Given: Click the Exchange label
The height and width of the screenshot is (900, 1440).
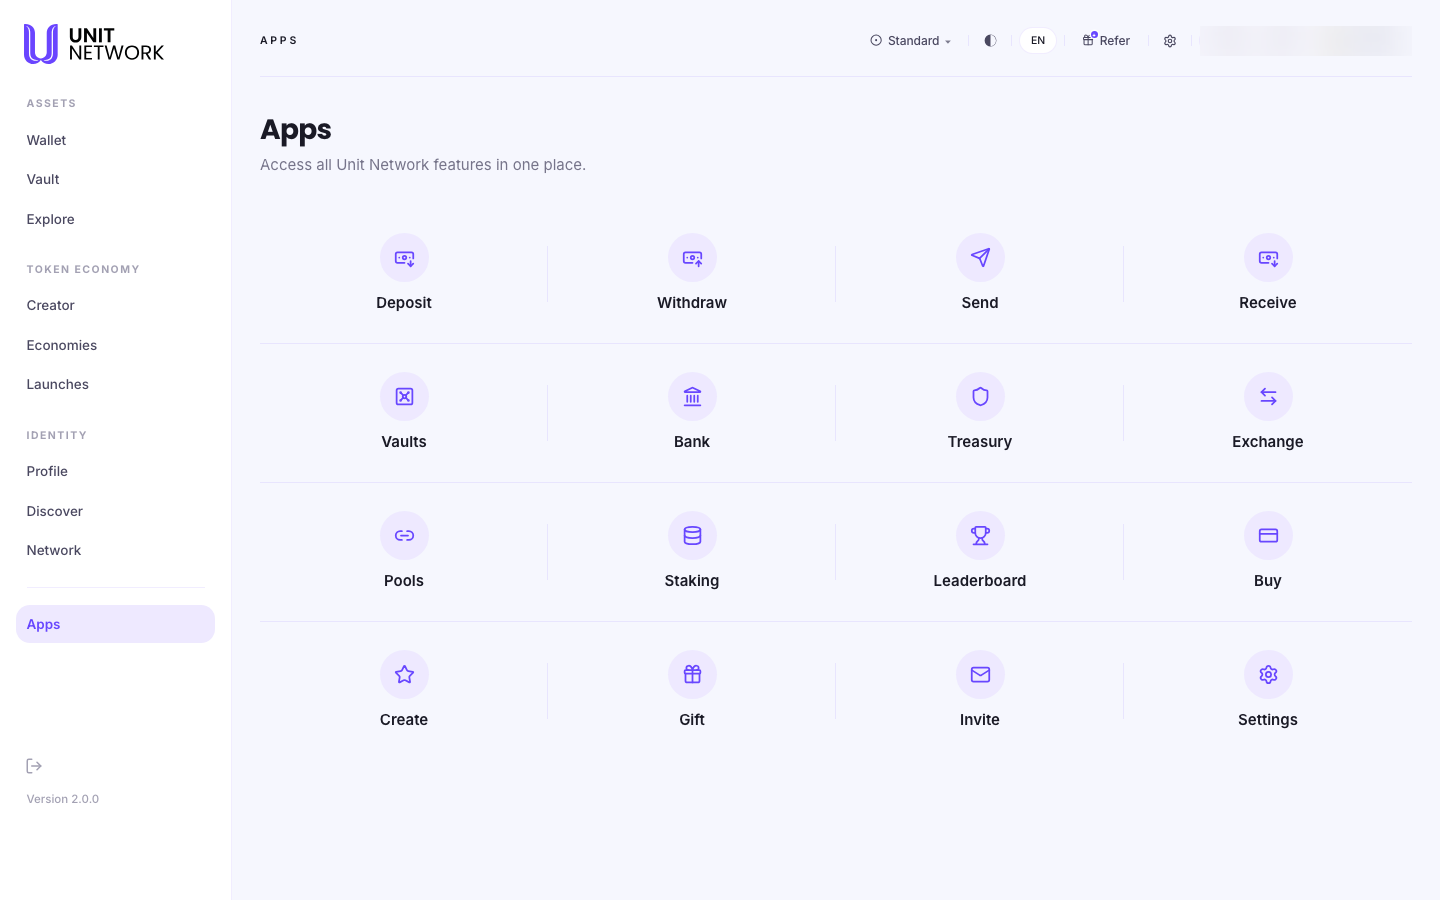Looking at the screenshot, I should click(1268, 442).
